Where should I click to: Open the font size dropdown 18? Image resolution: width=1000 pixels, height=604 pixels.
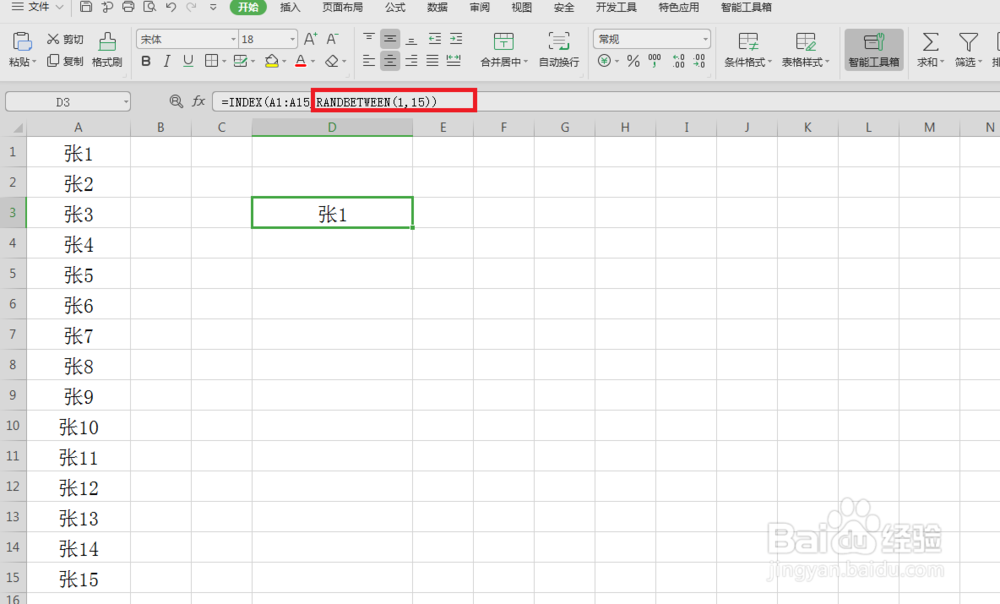point(292,40)
